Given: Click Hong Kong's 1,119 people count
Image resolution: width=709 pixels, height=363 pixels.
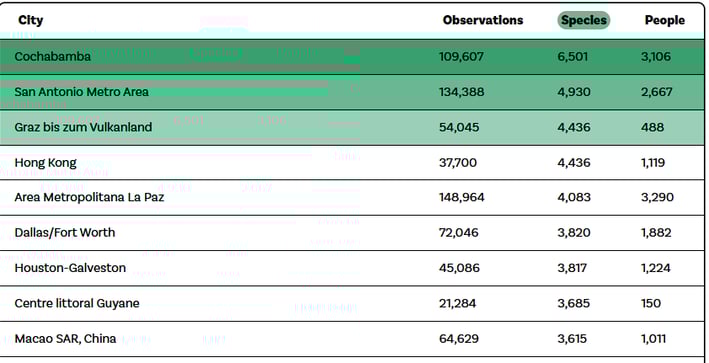Looking at the screenshot, I should point(652,162).
